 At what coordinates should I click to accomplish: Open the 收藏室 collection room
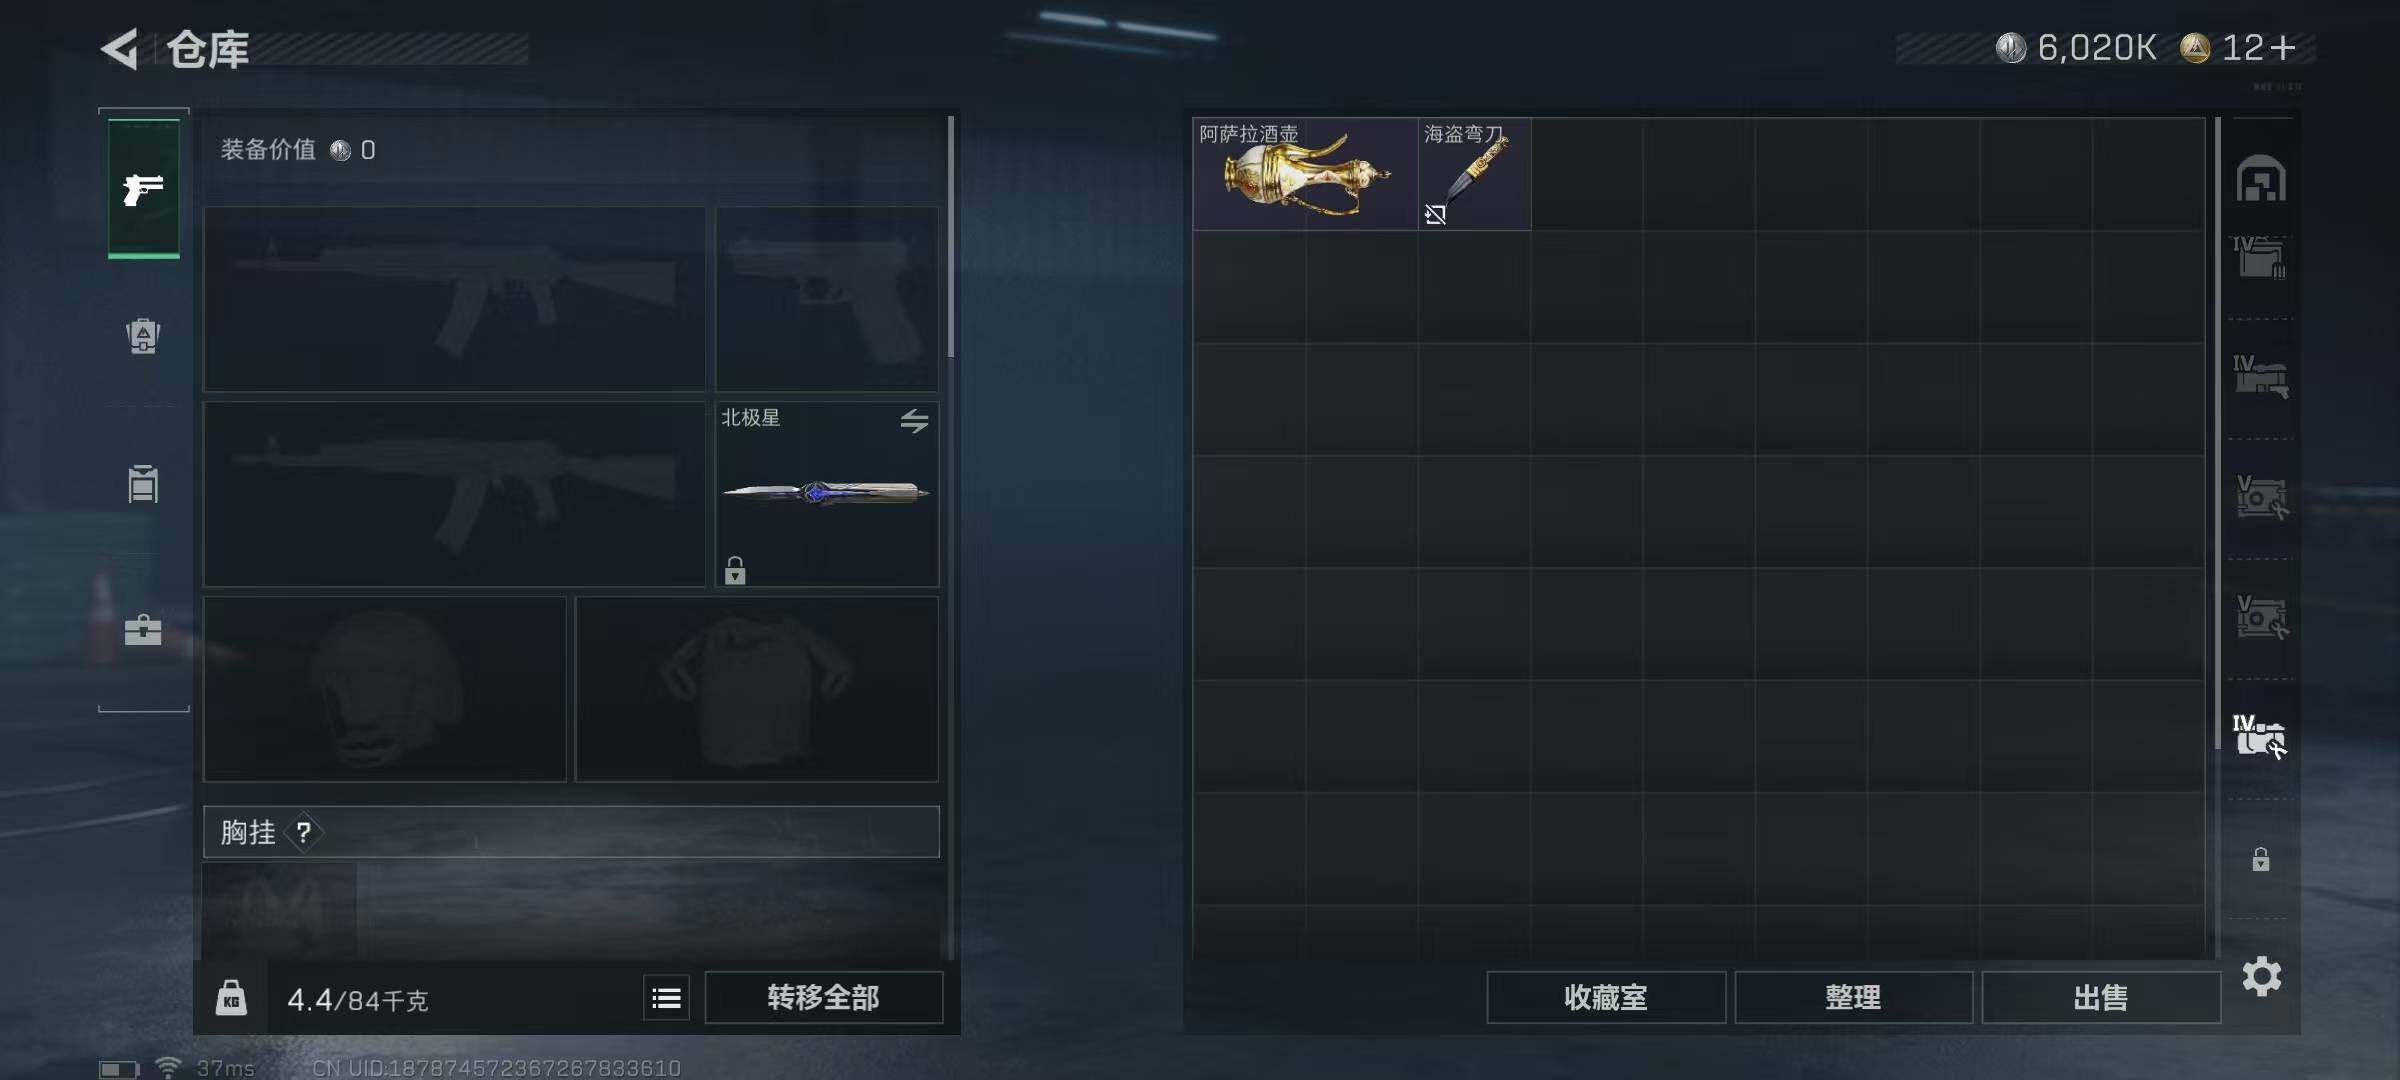[1606, 997]
